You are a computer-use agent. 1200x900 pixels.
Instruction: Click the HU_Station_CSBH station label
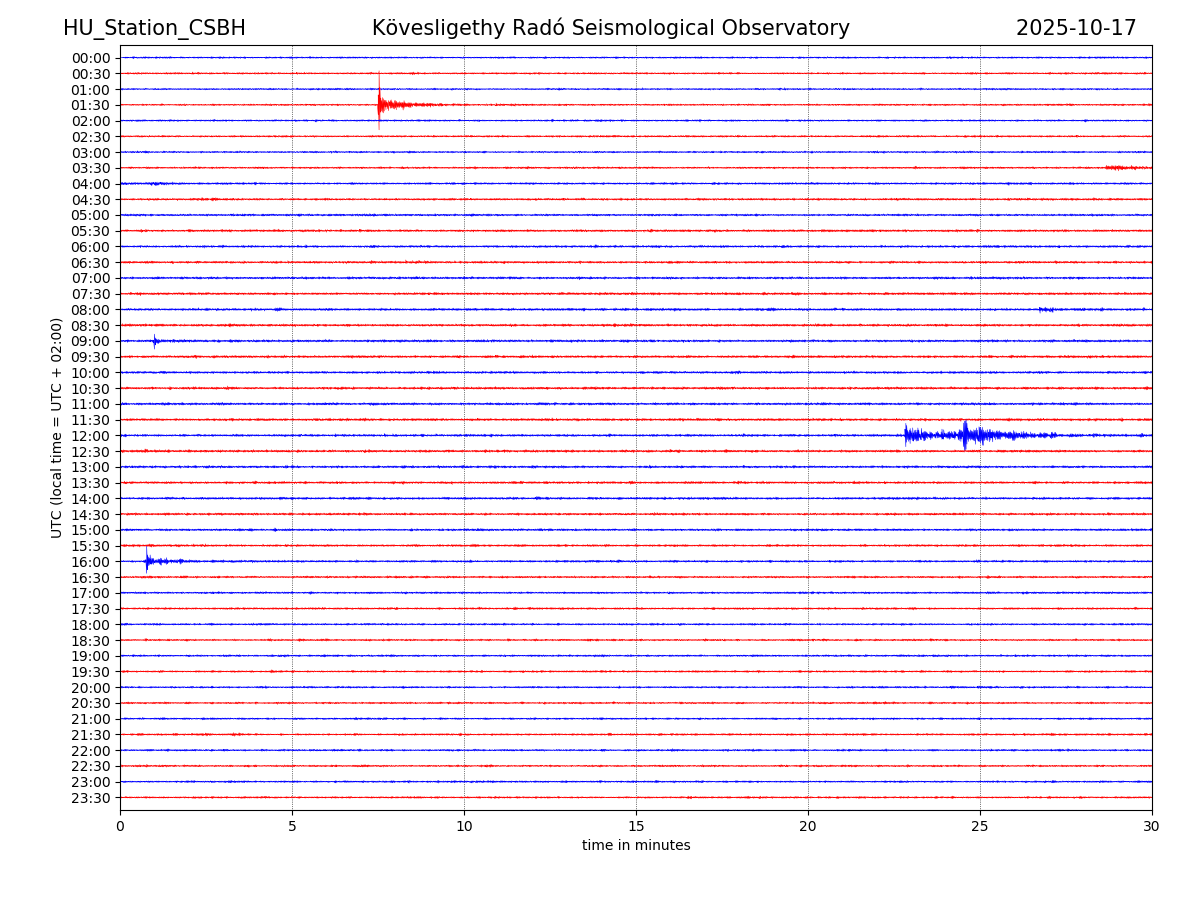154,28
